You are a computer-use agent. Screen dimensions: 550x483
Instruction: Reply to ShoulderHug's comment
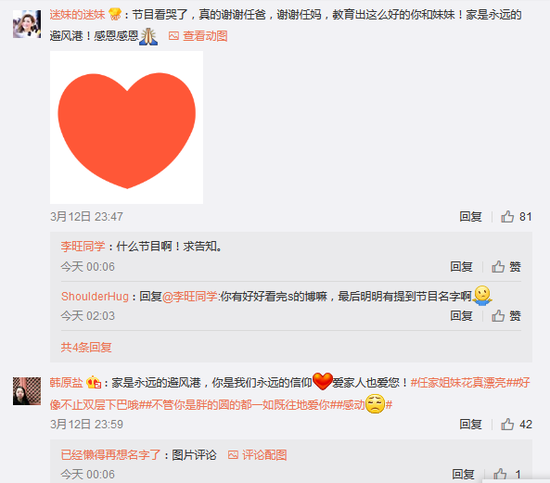461,316
